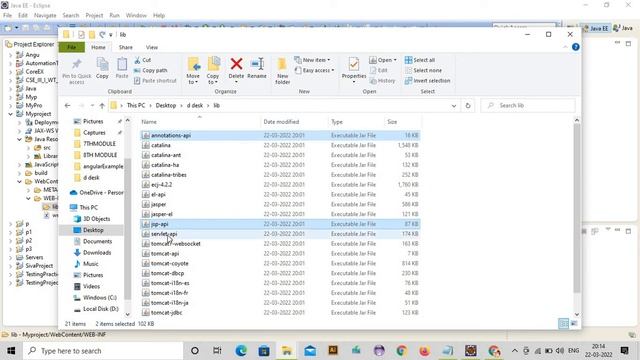Click the Search lib field
The image size is (640, 360).
[528, 105]
